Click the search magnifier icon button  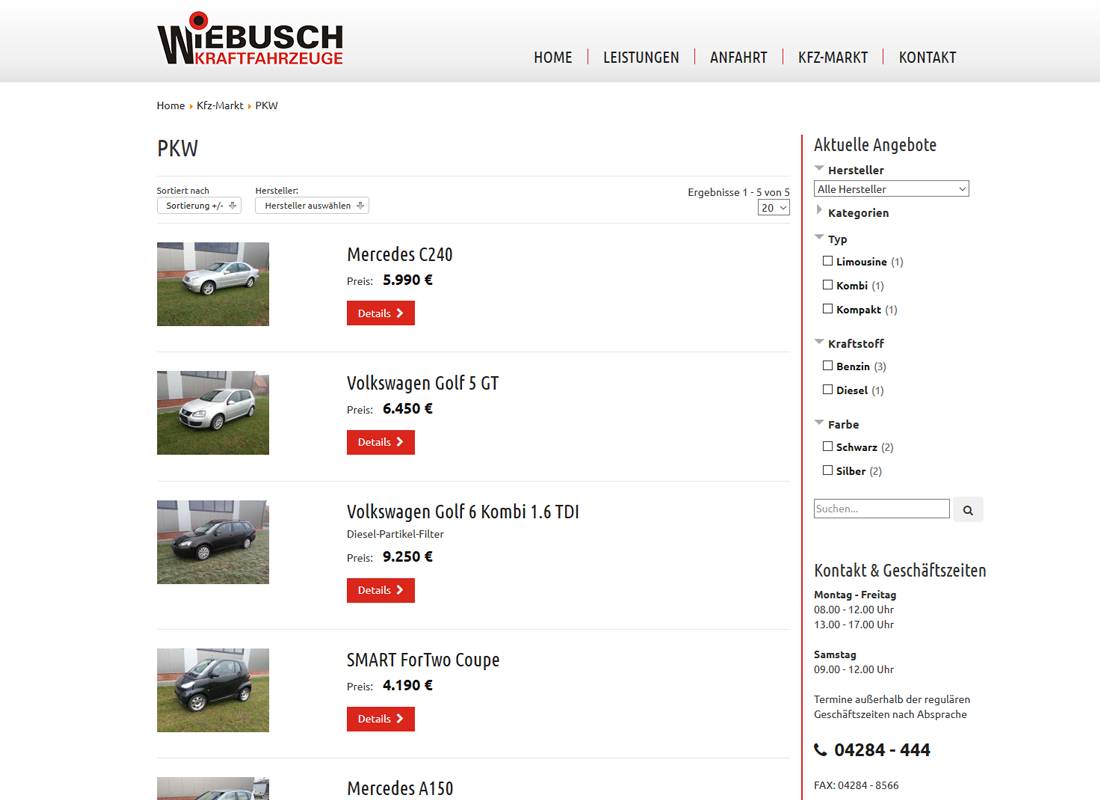click(967, 509)
